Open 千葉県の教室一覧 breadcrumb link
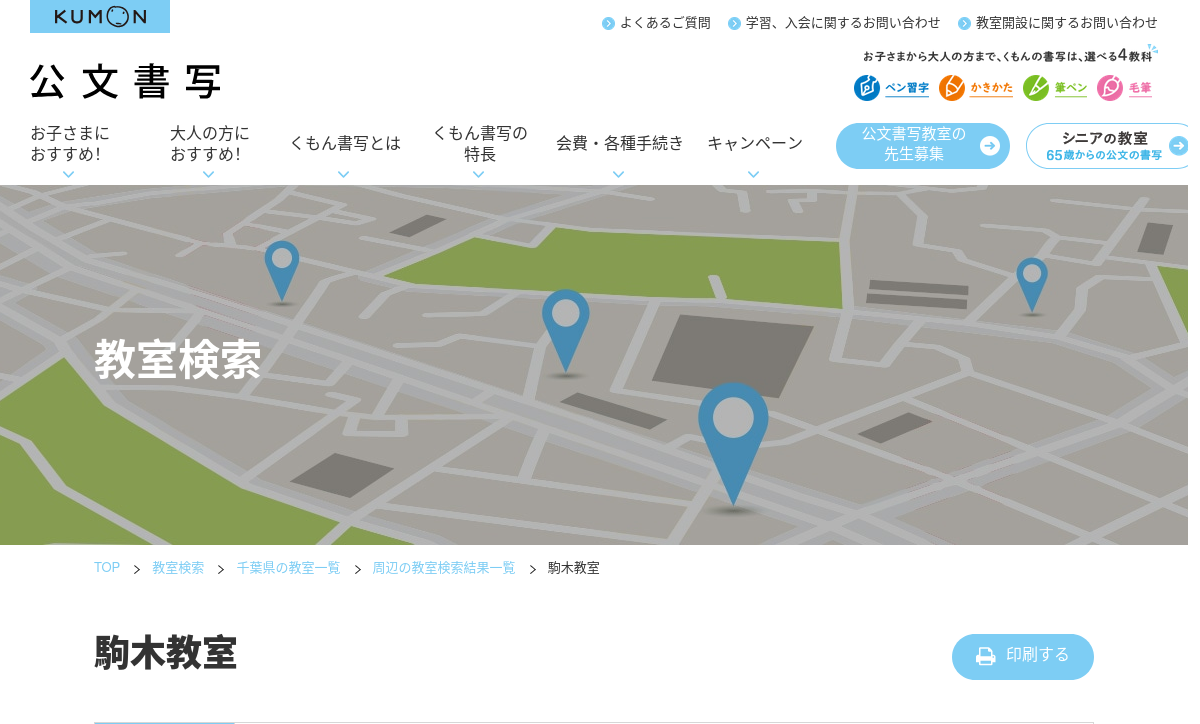Image resolution: width=1200 pixels, height=724 pixels. pos(288,568)
